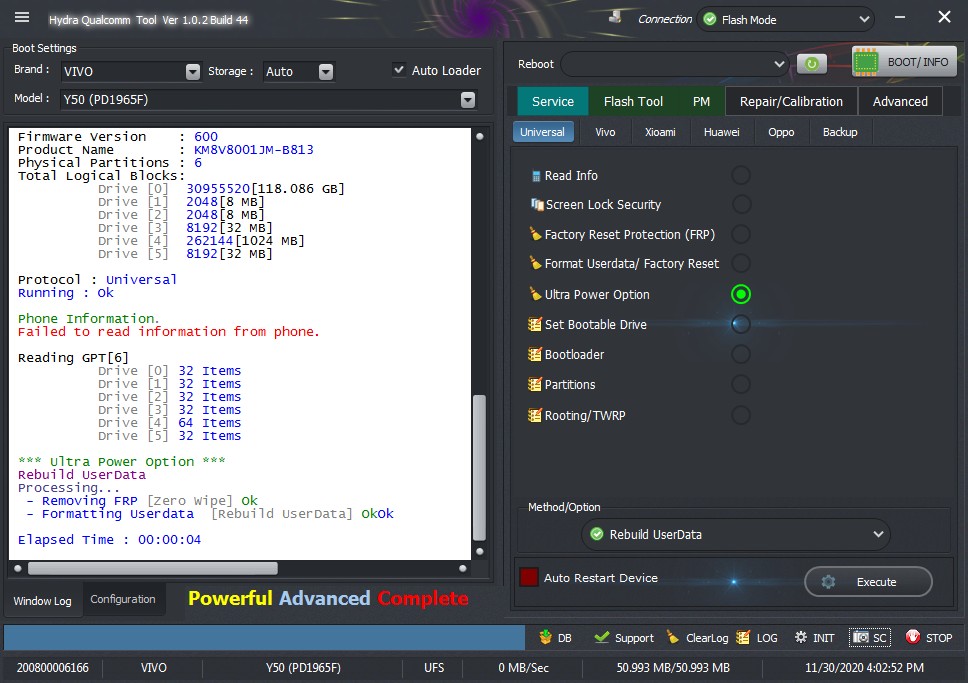Select the Huawei sub-tab

pyautogui.click(x=721, y=132)
